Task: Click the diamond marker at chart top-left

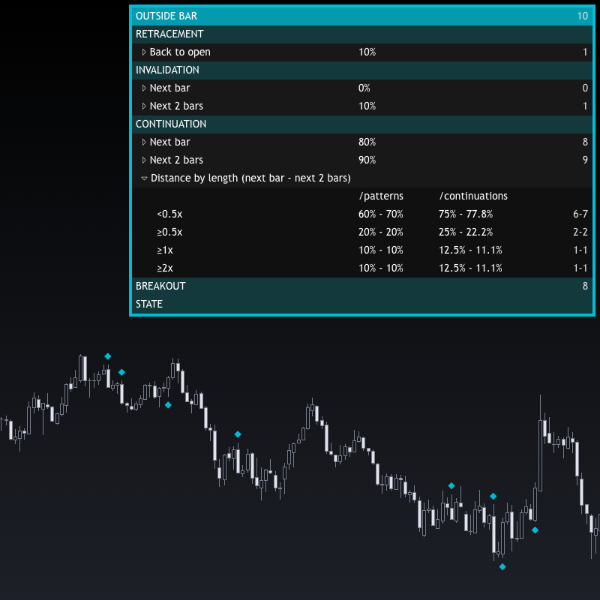Action: coord(108,356)
